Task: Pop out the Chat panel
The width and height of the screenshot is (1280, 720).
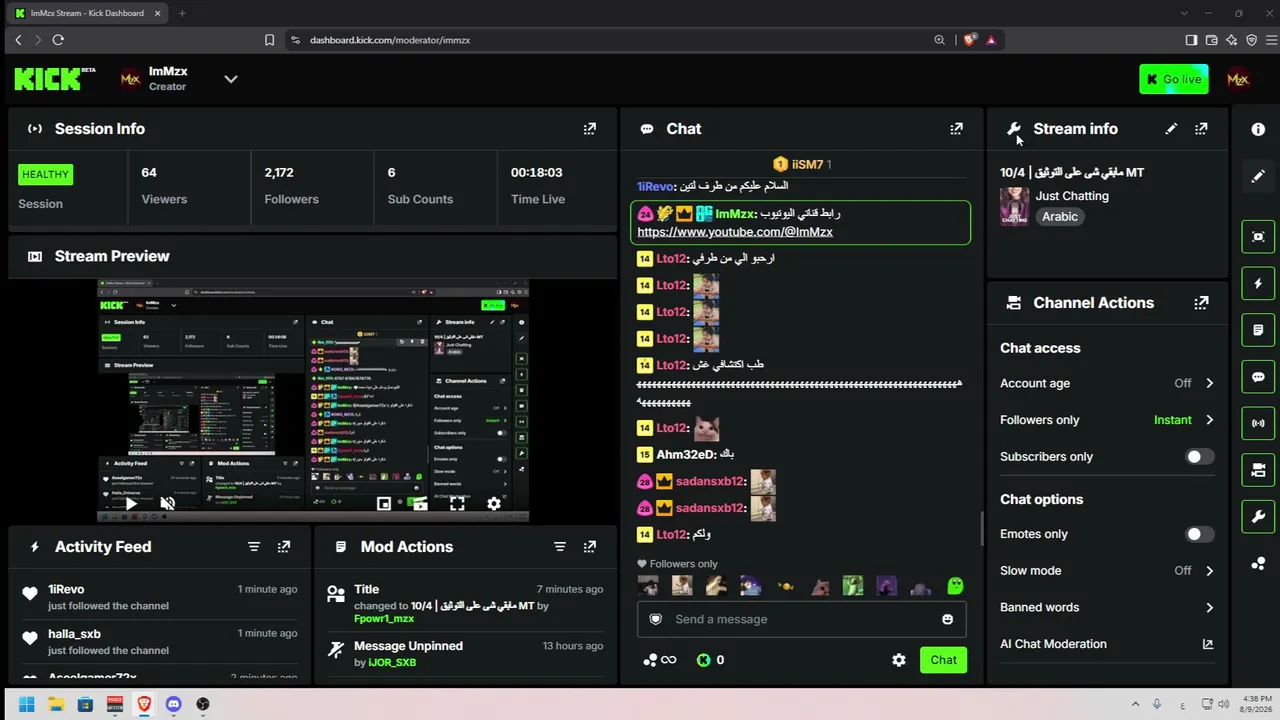Action: point(957,129)
